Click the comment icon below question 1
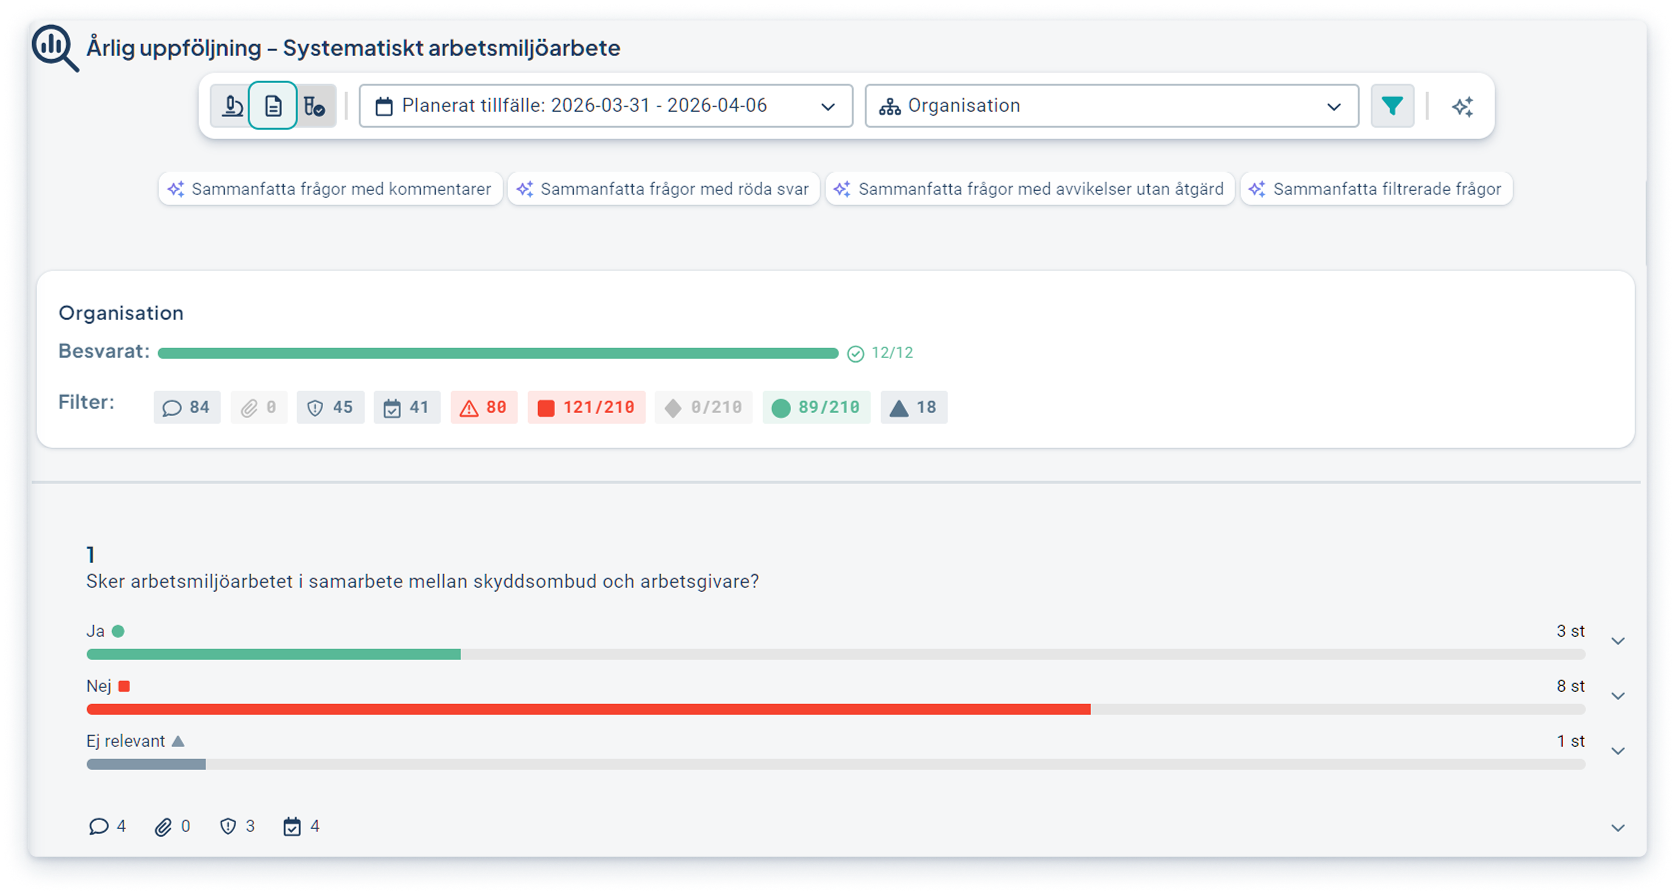The width and height of the screenshot is (1676, 894). click(x=99, y=826)
